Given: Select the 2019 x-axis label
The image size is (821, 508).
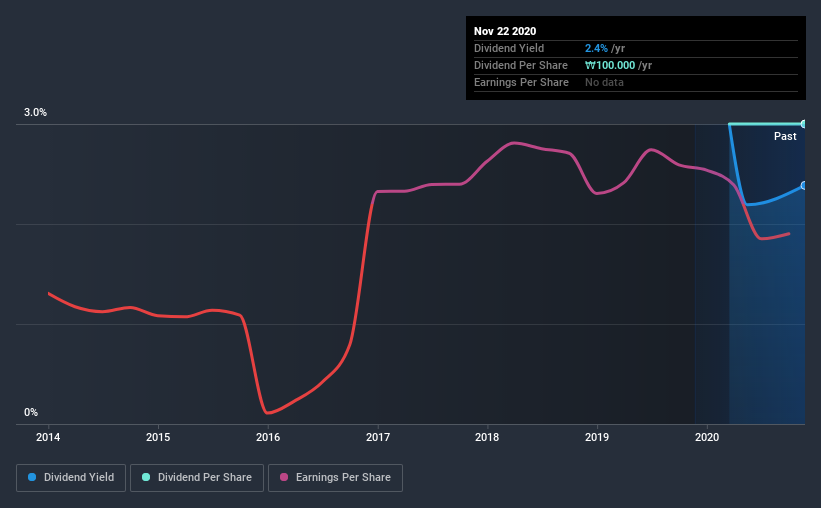Looking at the screenshot, I should (597, 437).
